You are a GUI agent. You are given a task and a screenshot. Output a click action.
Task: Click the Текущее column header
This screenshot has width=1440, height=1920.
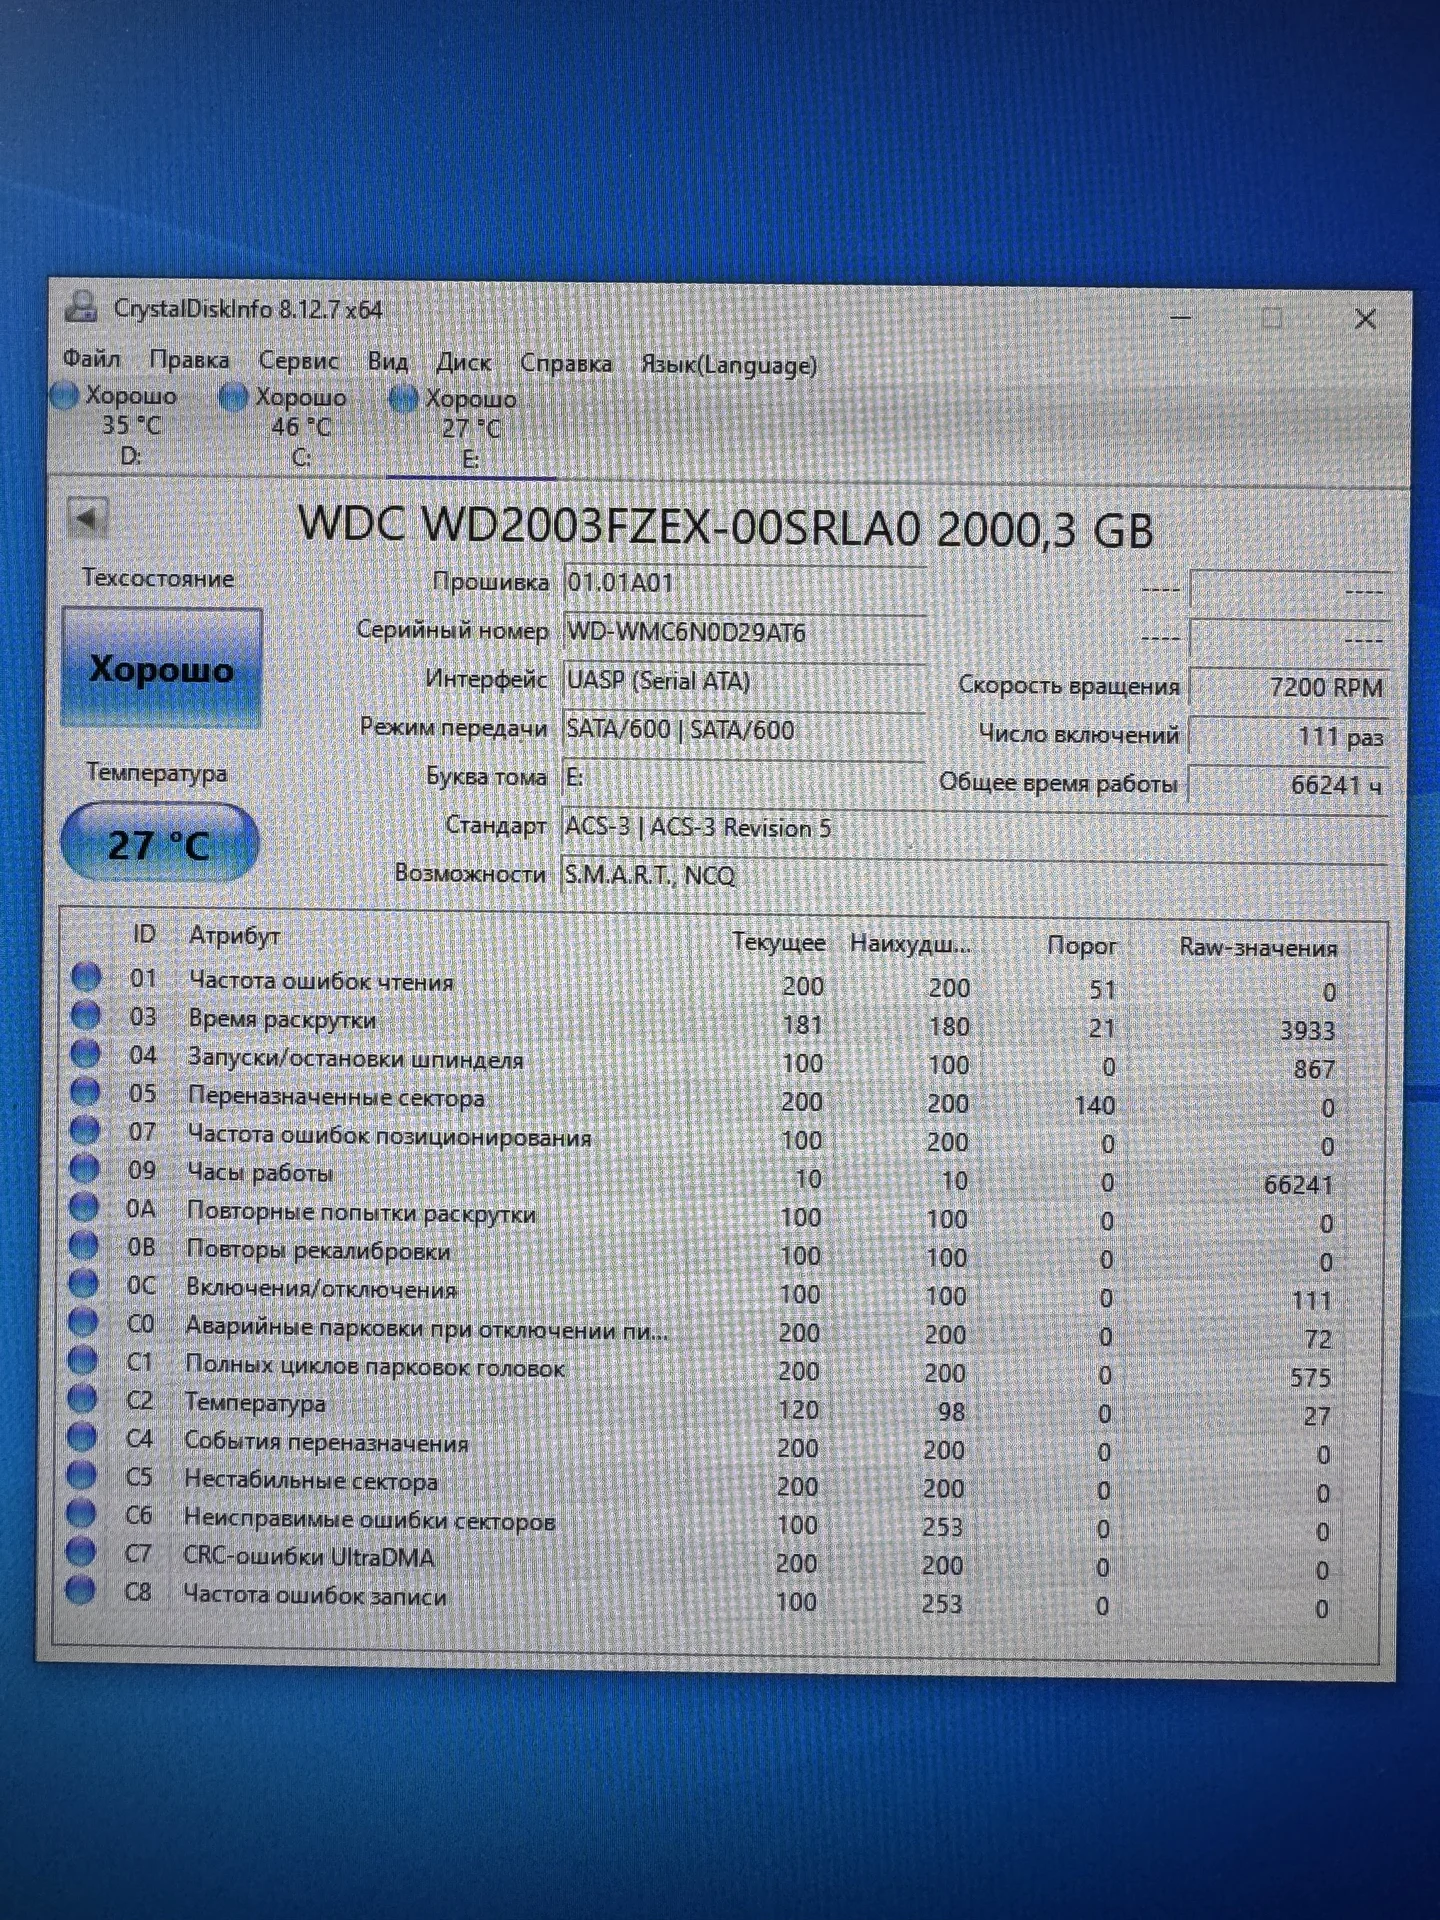[778, 942]
